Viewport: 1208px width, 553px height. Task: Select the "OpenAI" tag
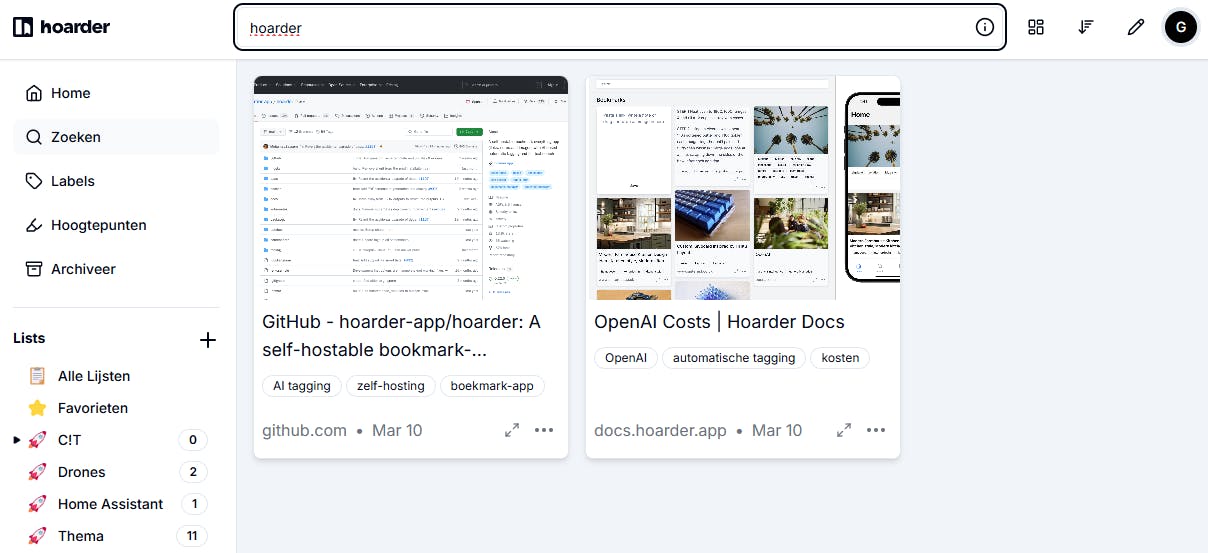pos(626,358)
